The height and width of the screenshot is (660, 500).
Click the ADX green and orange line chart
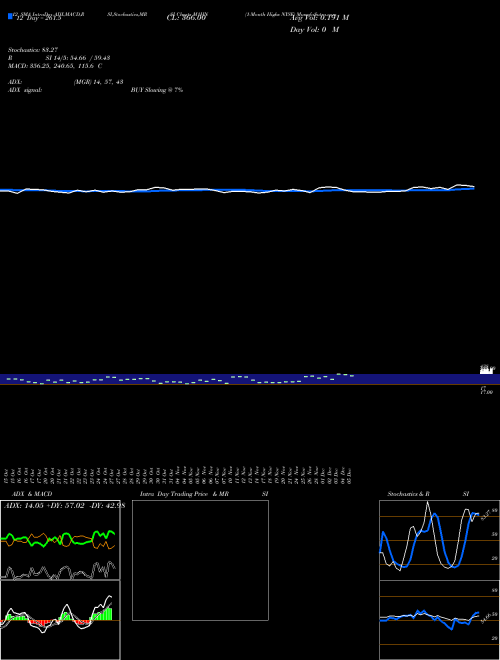60,540
